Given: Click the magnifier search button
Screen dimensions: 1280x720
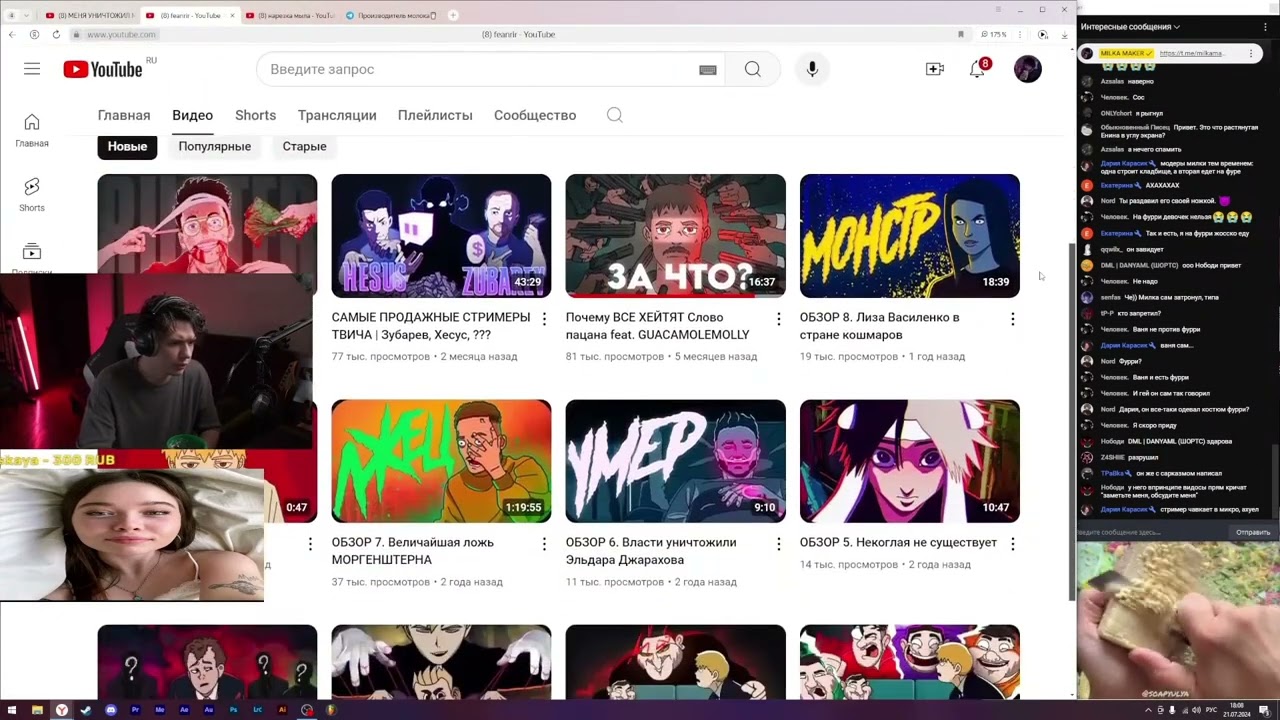Looking at the screenshot, I should point(753,69).
